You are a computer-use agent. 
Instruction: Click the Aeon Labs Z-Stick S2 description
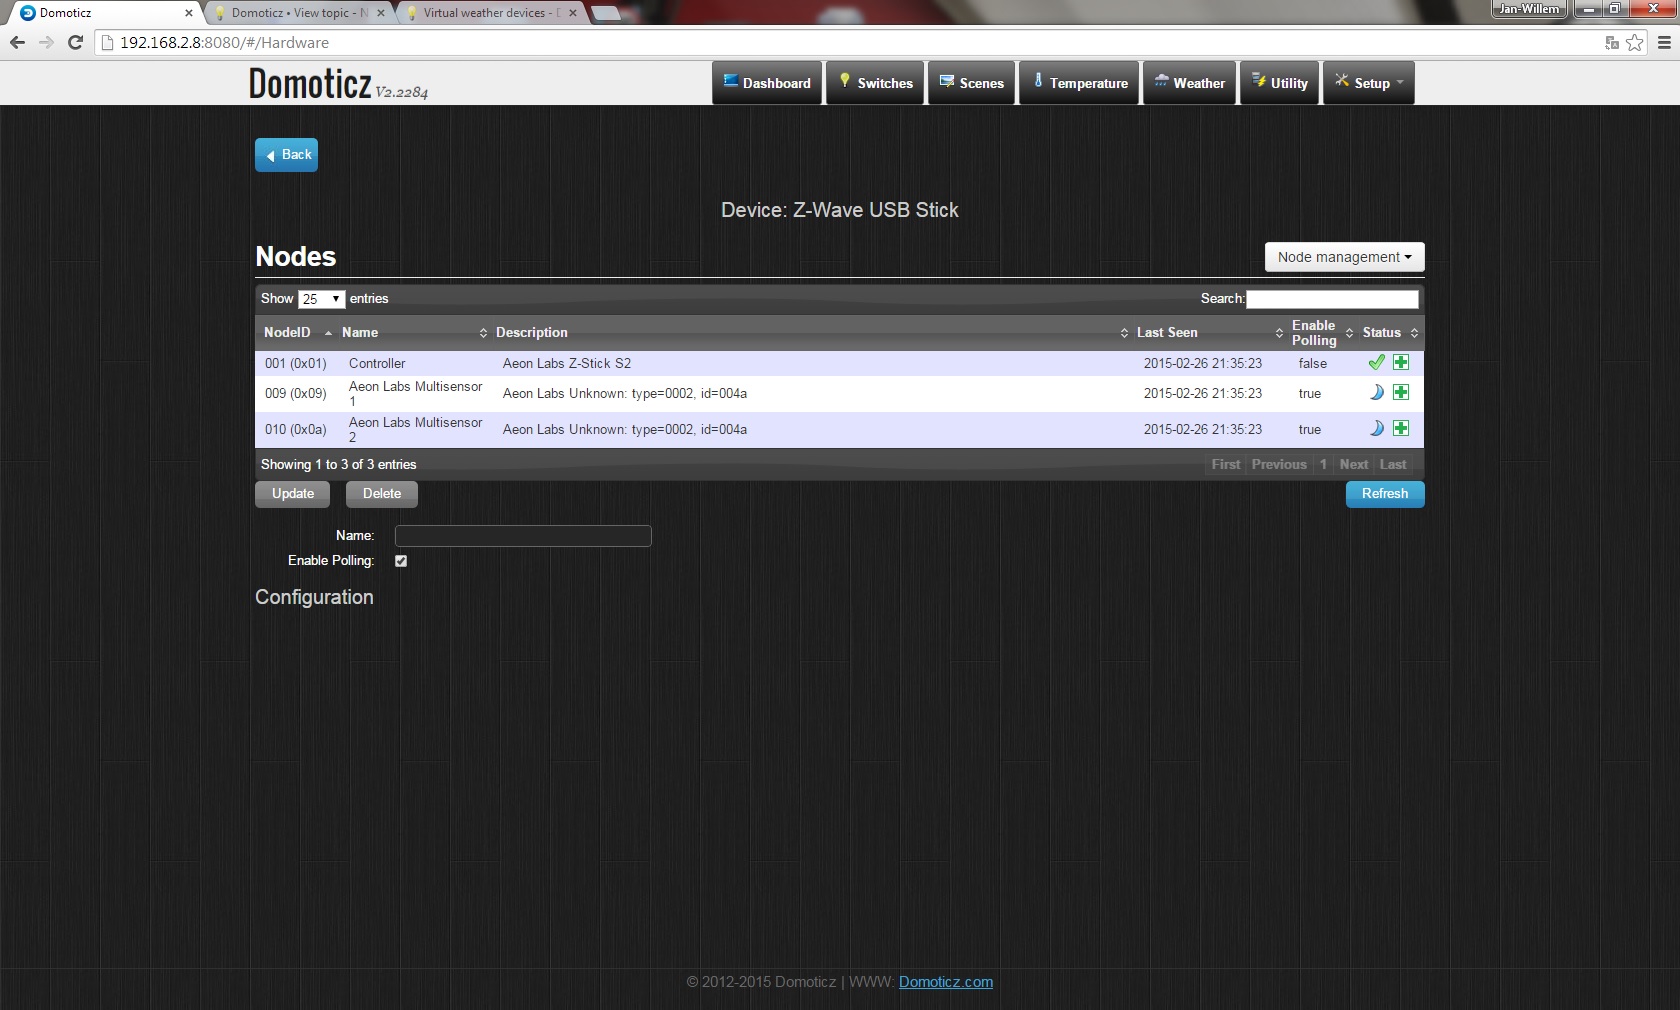(567, 363)
